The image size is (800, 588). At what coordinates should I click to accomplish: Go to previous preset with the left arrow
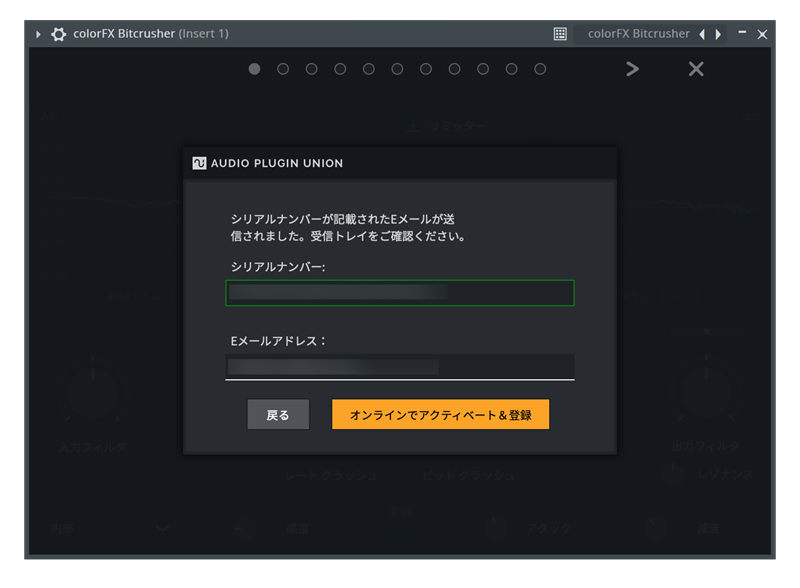click(703, 34)
